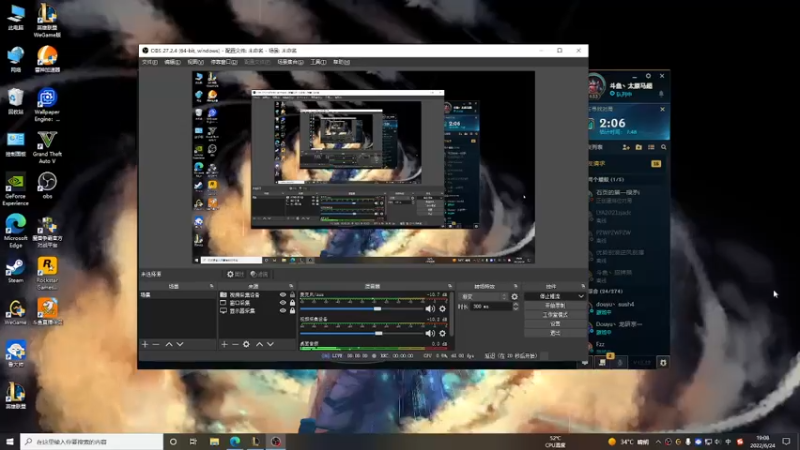The image size is (800, 450).
Task: Mute the first audio mixer channel
Action: (430, 309)
